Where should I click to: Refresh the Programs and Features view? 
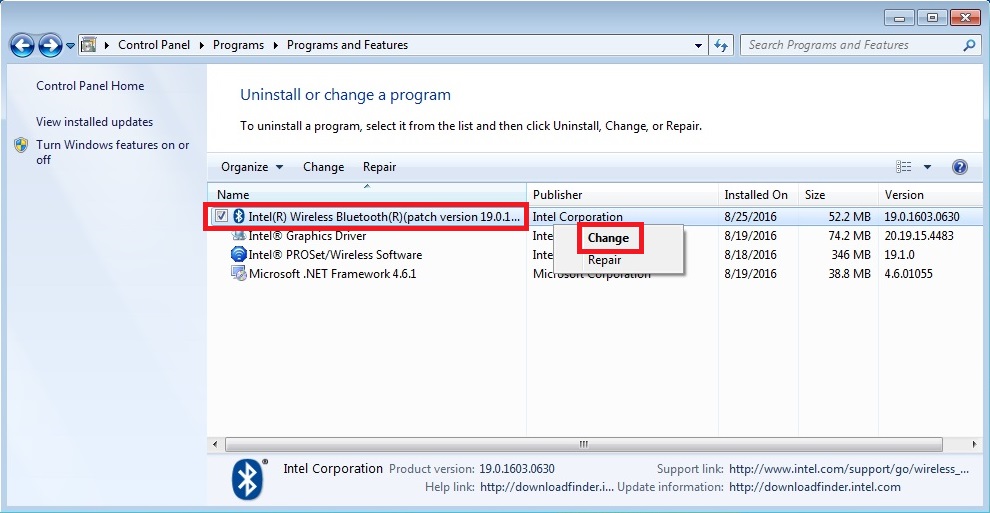pos(720,45)
